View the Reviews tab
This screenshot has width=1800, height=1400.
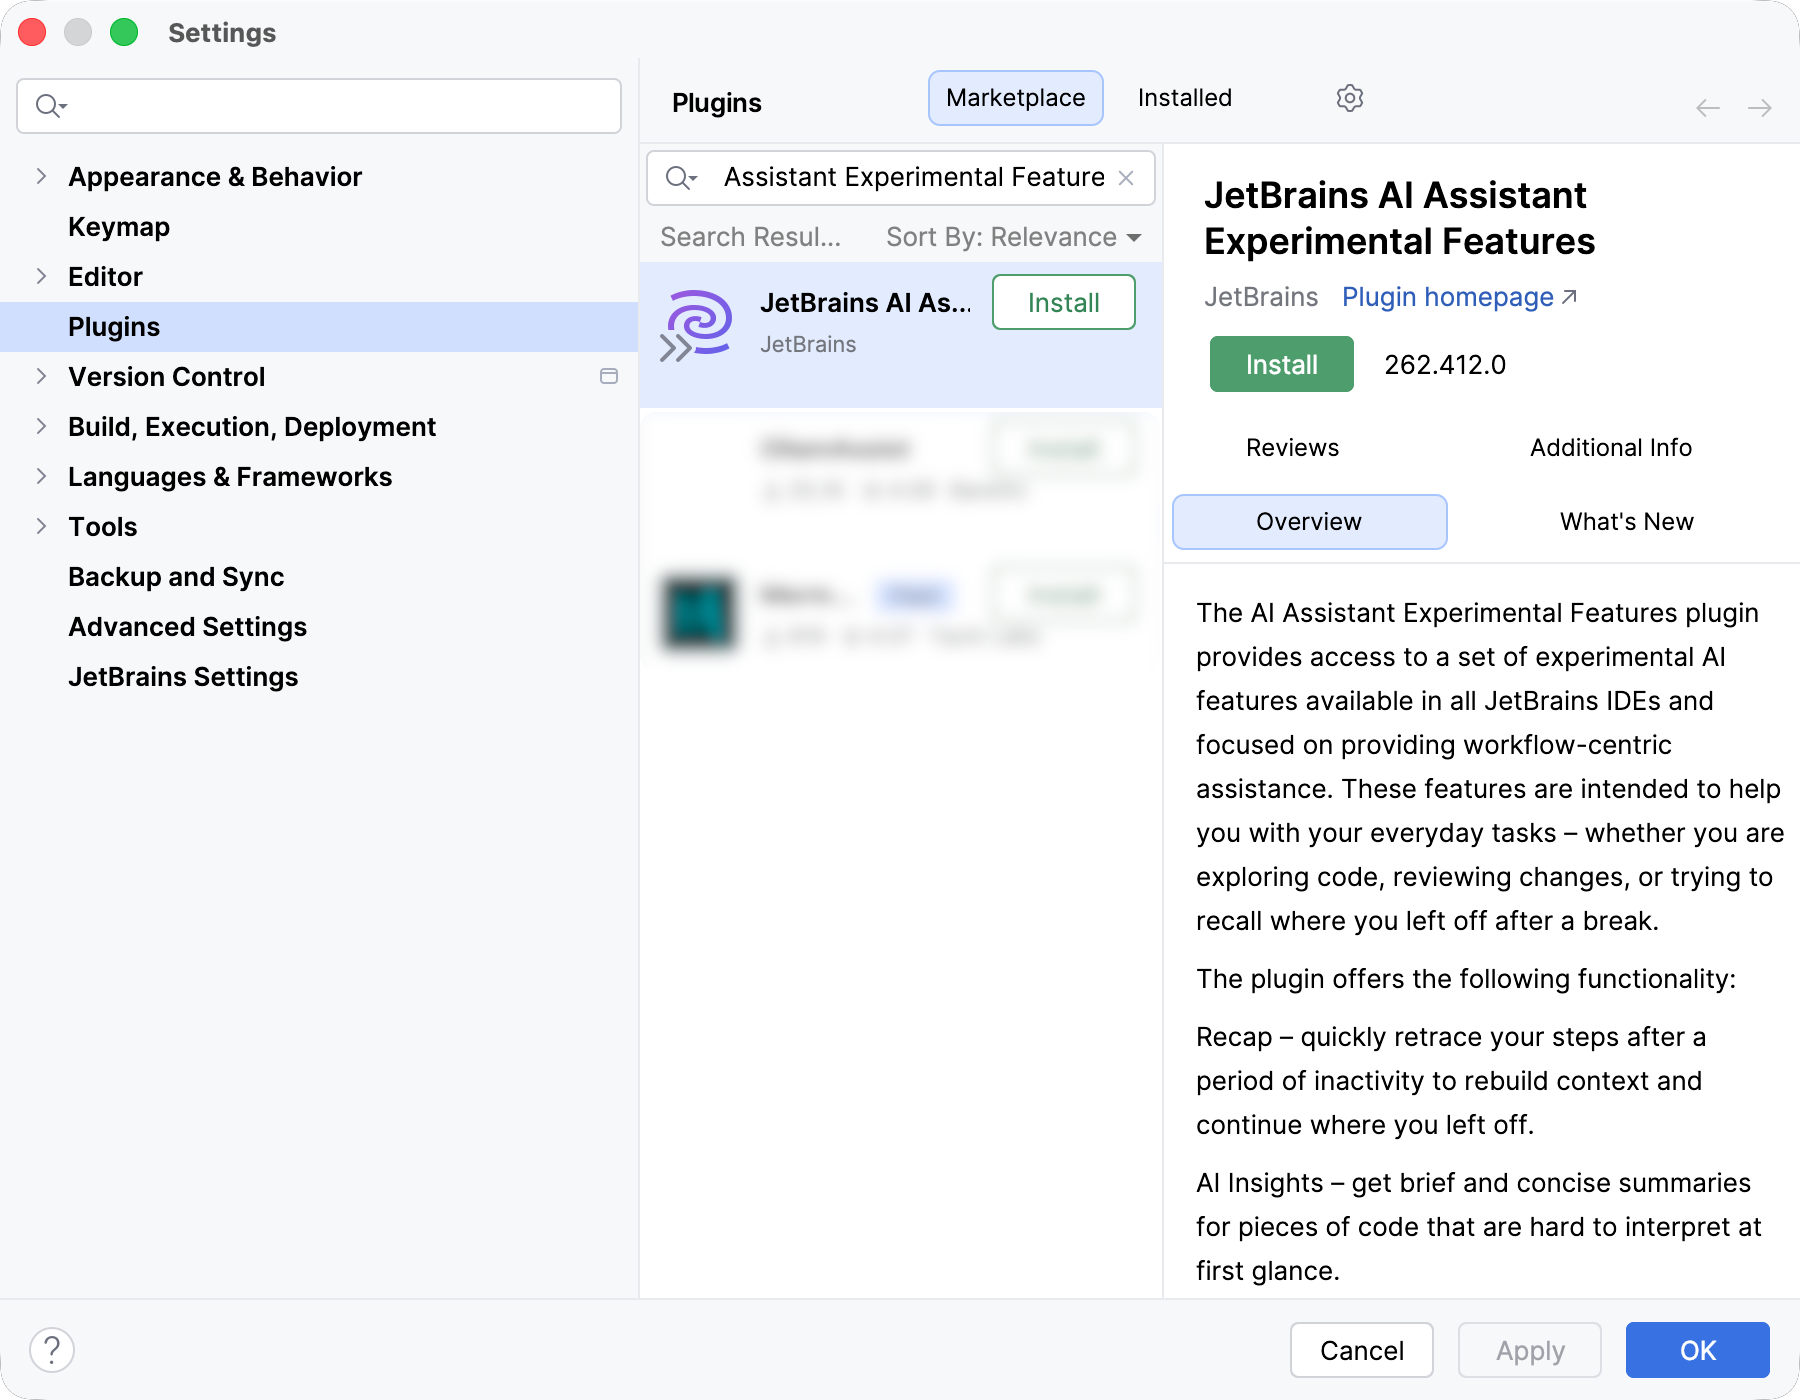[1291, 447]
